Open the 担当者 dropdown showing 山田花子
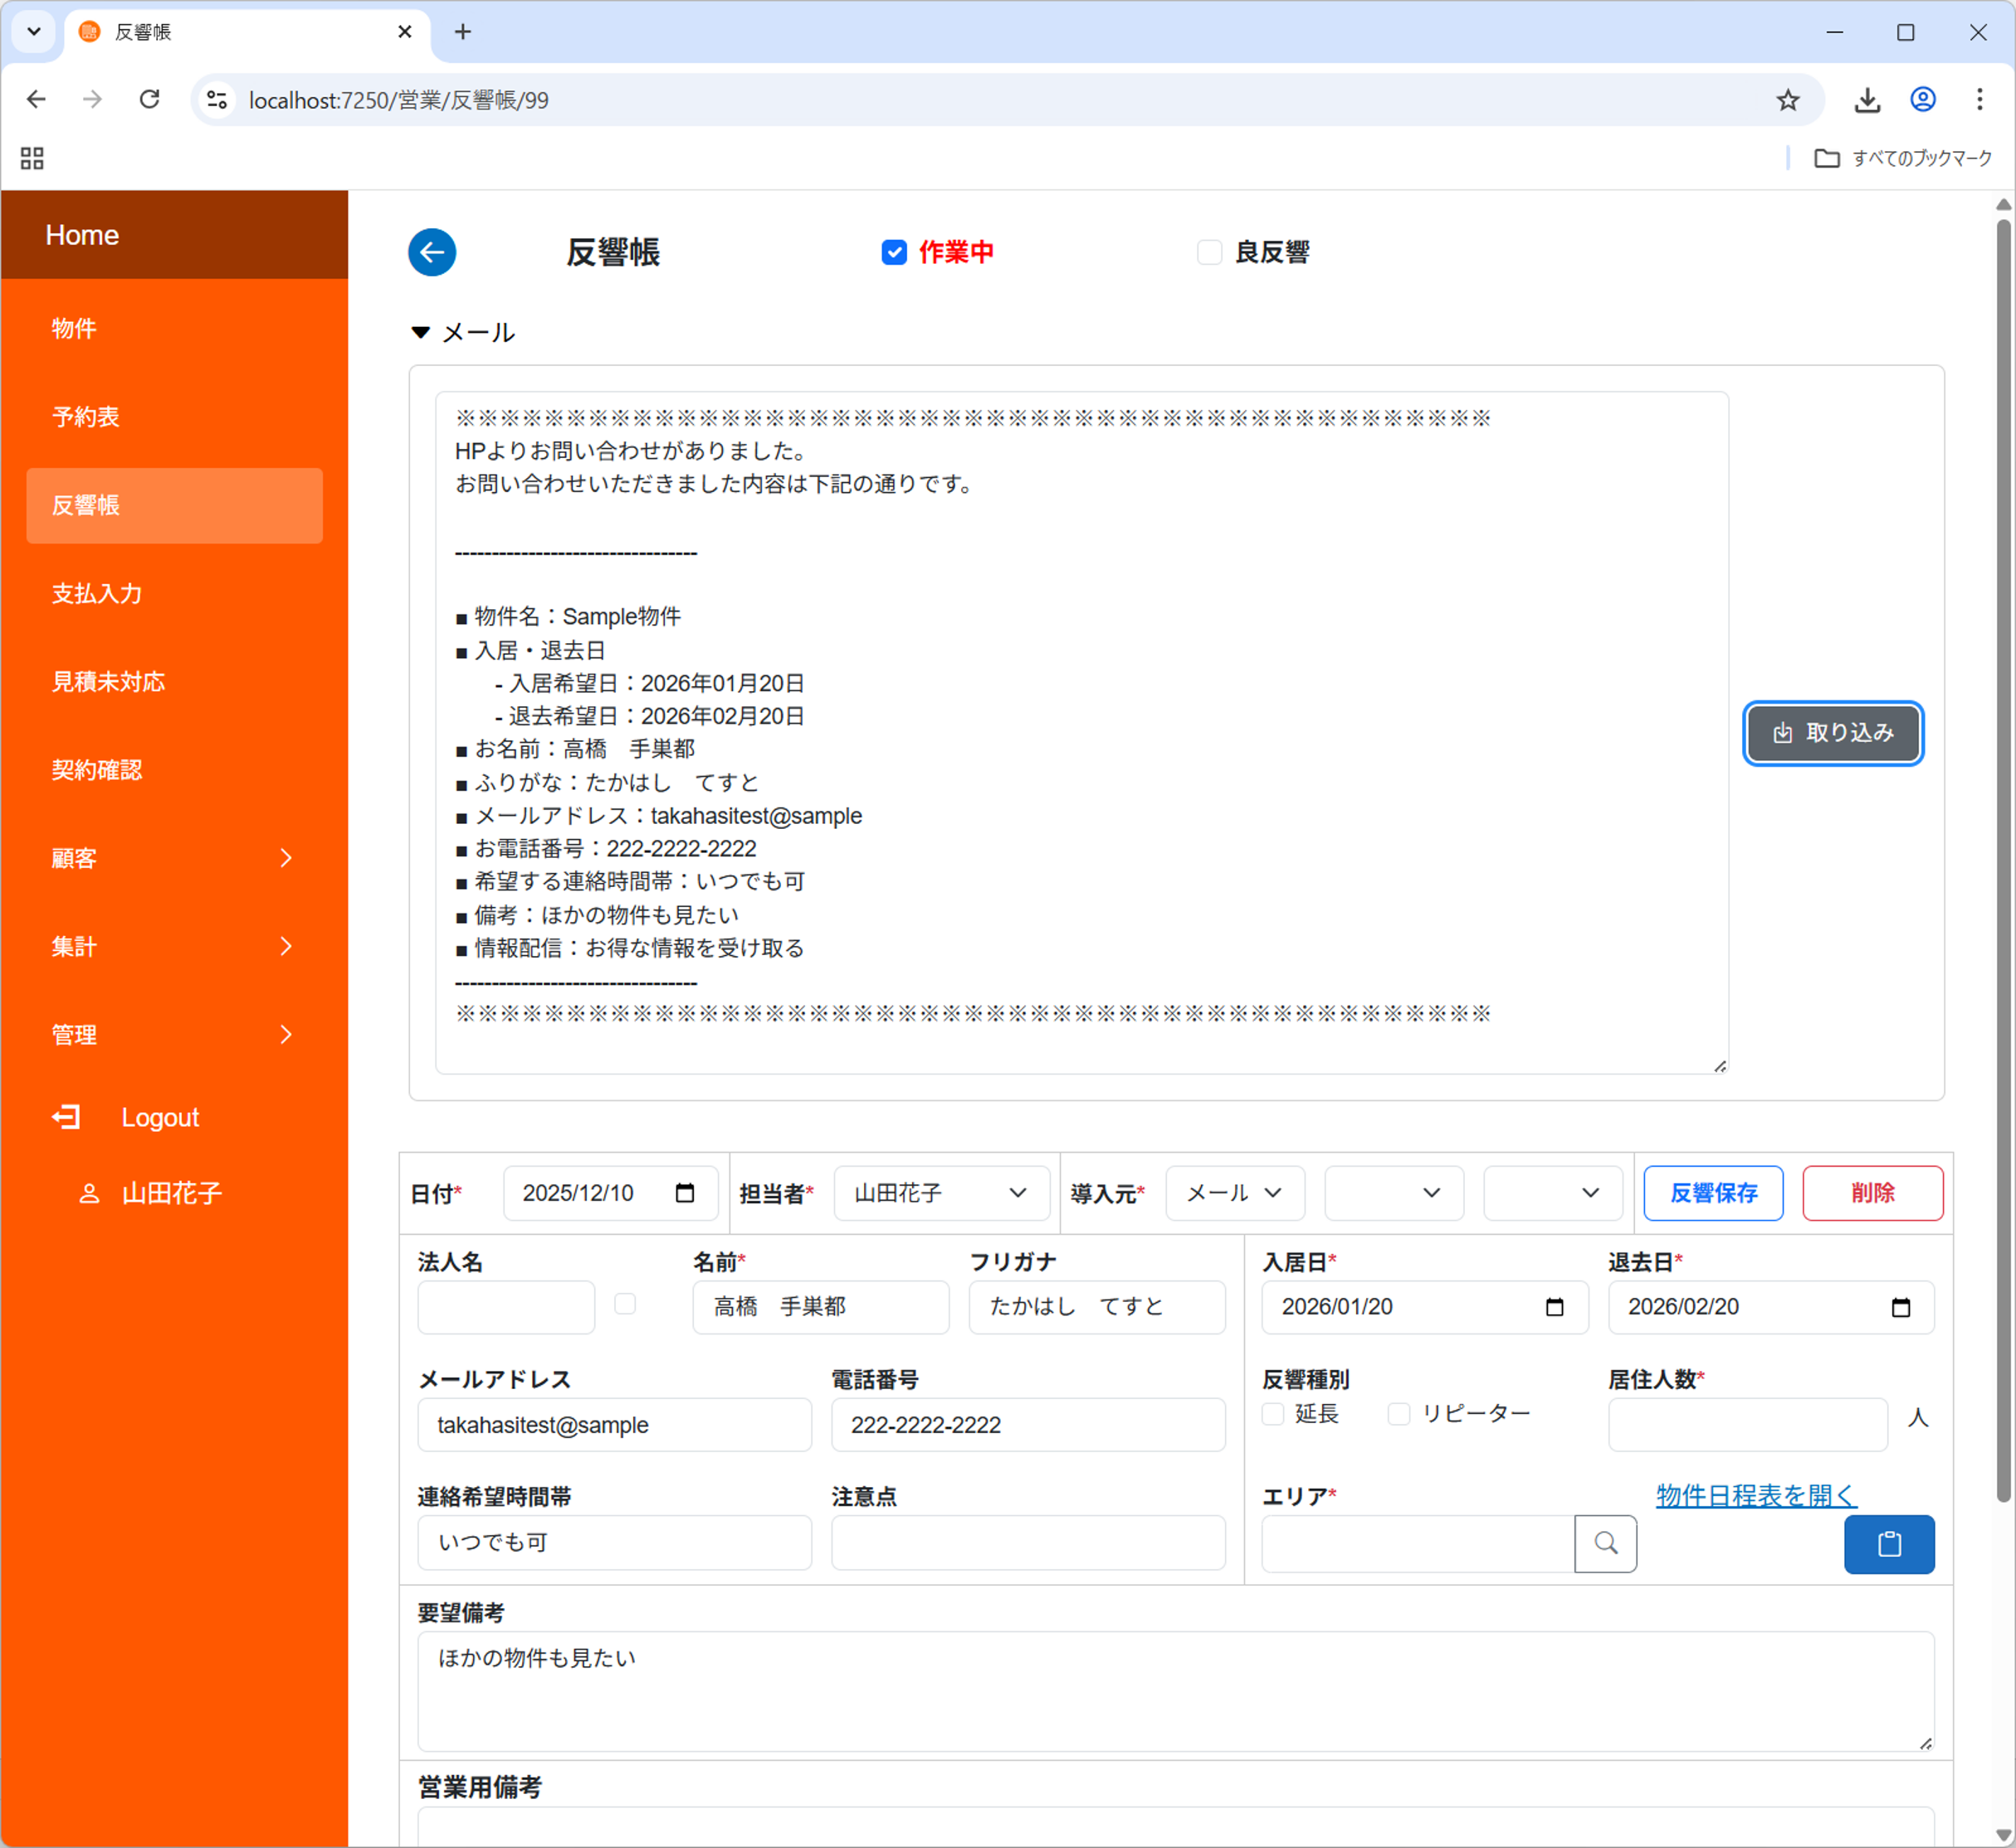Viewport: 2016px width, 1848px height. click(x=940, y=1193)
